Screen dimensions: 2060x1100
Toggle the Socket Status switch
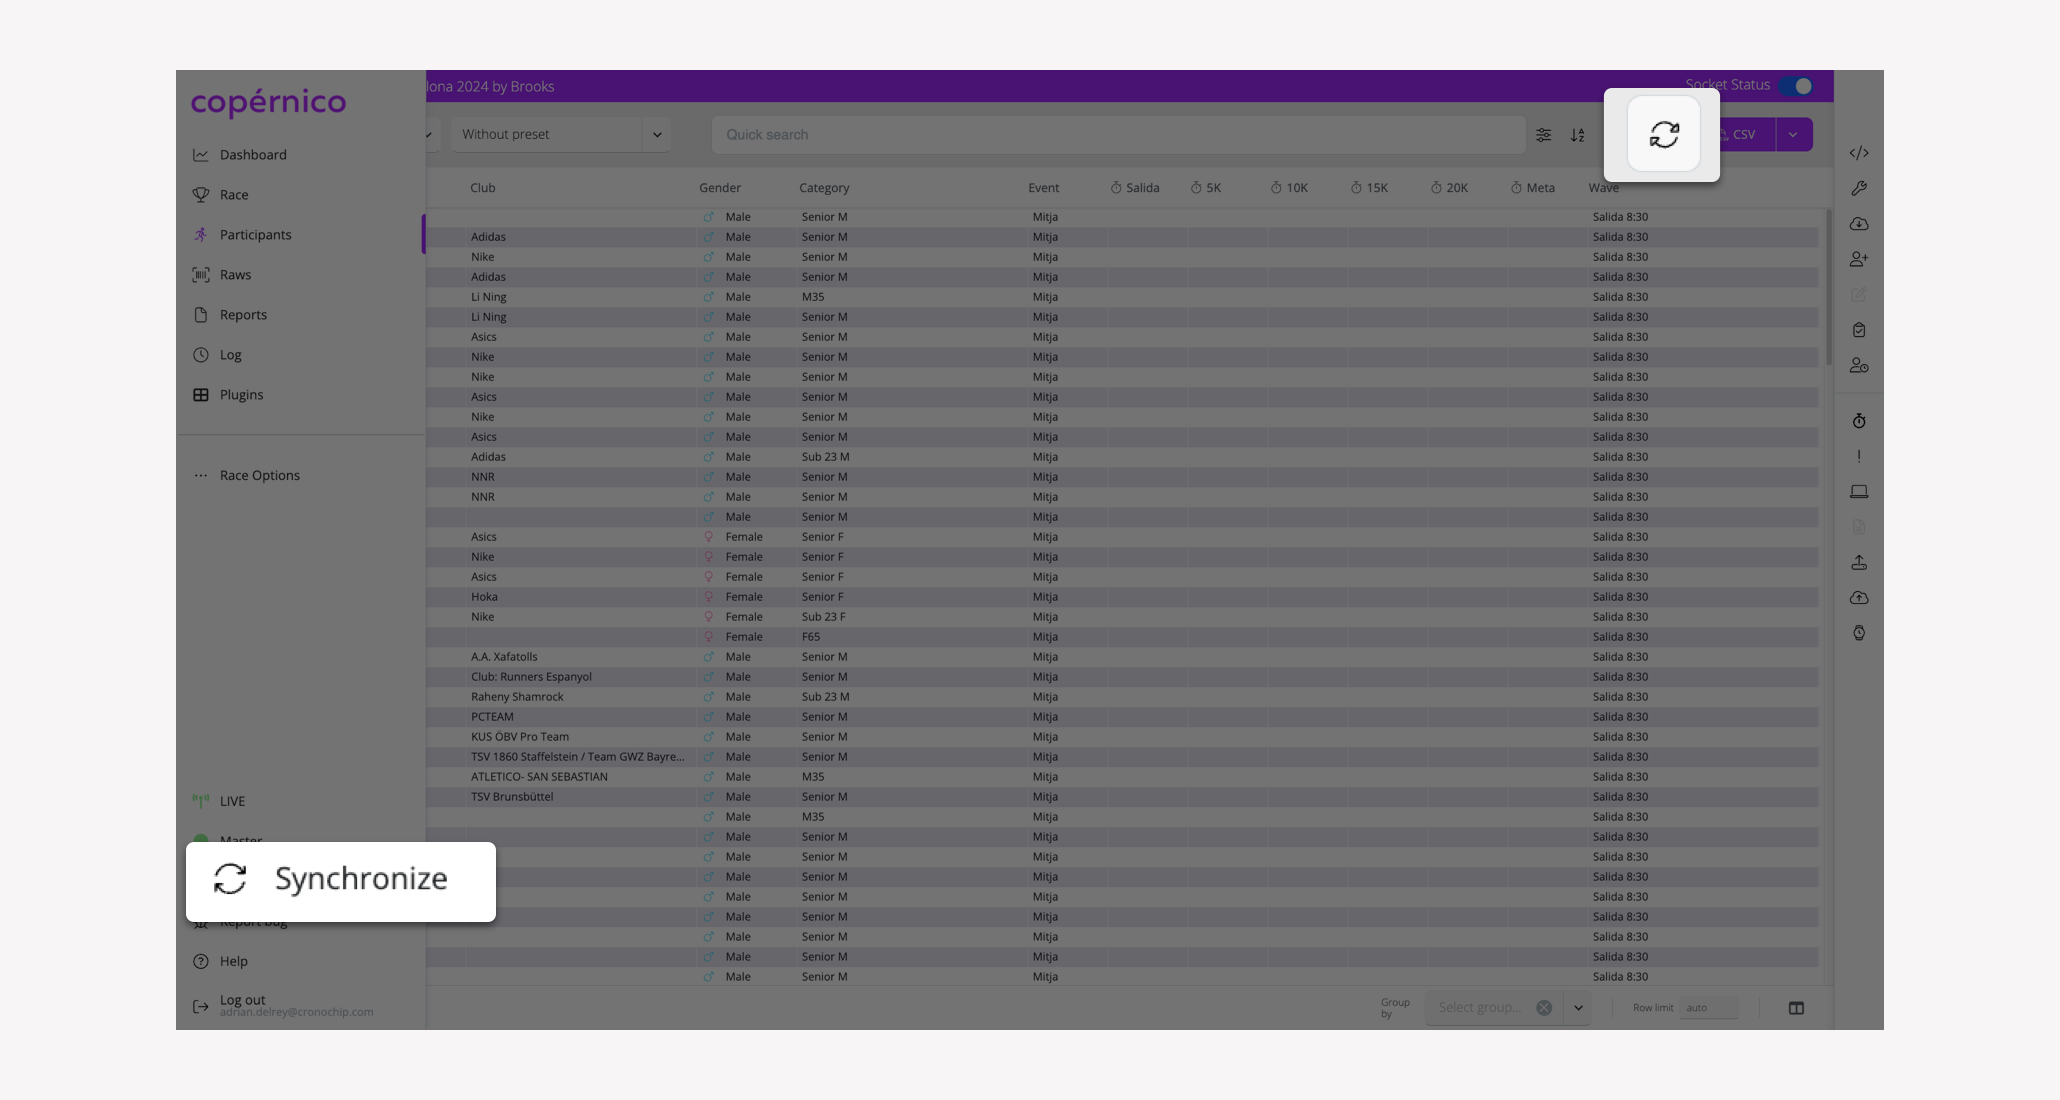pyautogui.click(x=1797, y=86)
